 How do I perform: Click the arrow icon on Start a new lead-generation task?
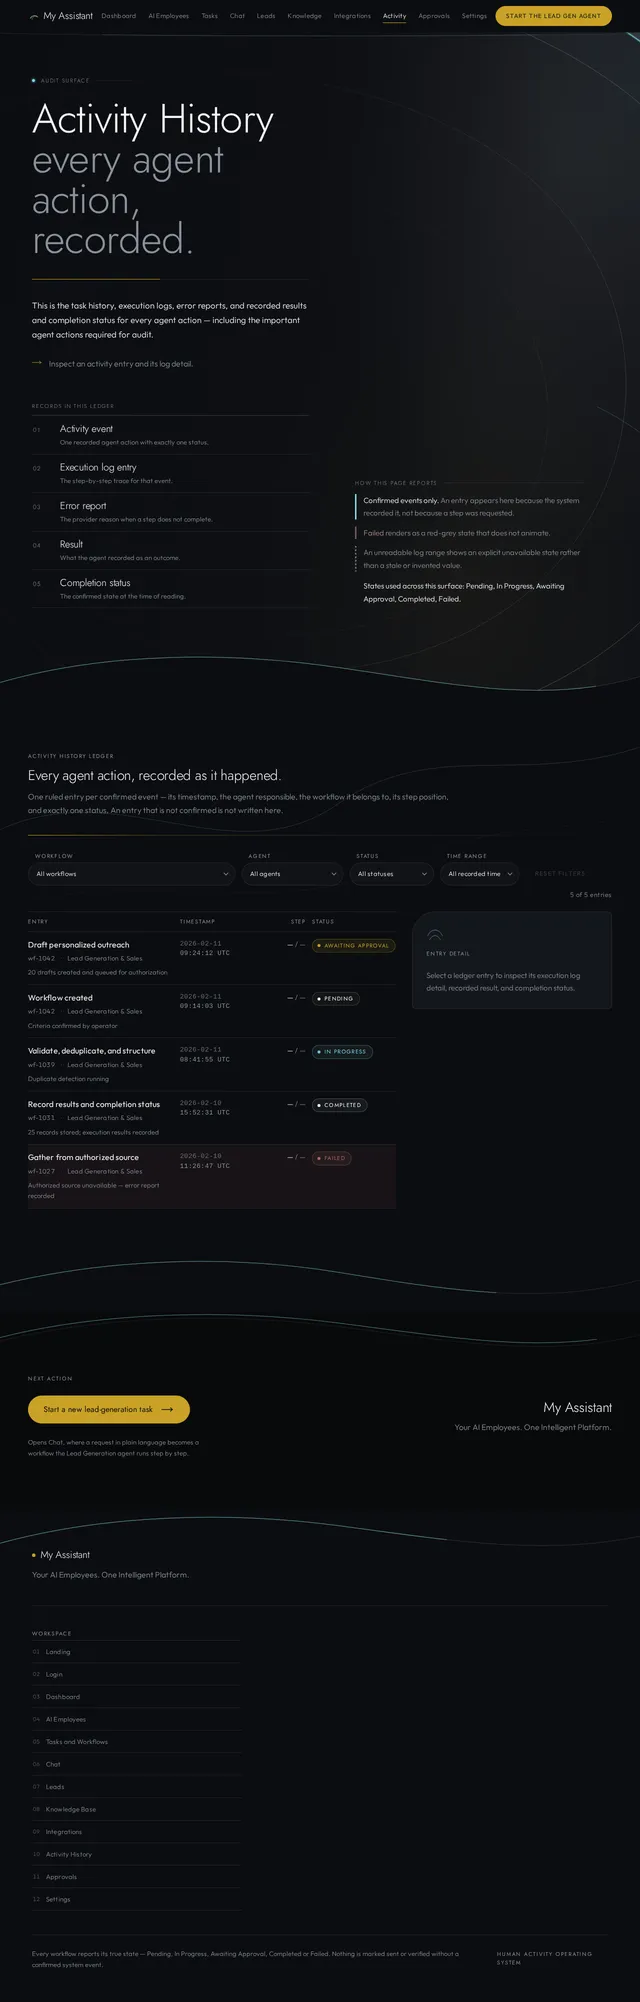click(167, 1409)
